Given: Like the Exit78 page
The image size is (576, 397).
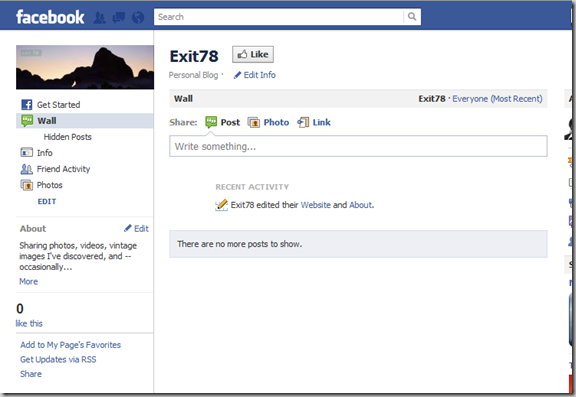Looking at the screenshot, I should tap(253, 54).
